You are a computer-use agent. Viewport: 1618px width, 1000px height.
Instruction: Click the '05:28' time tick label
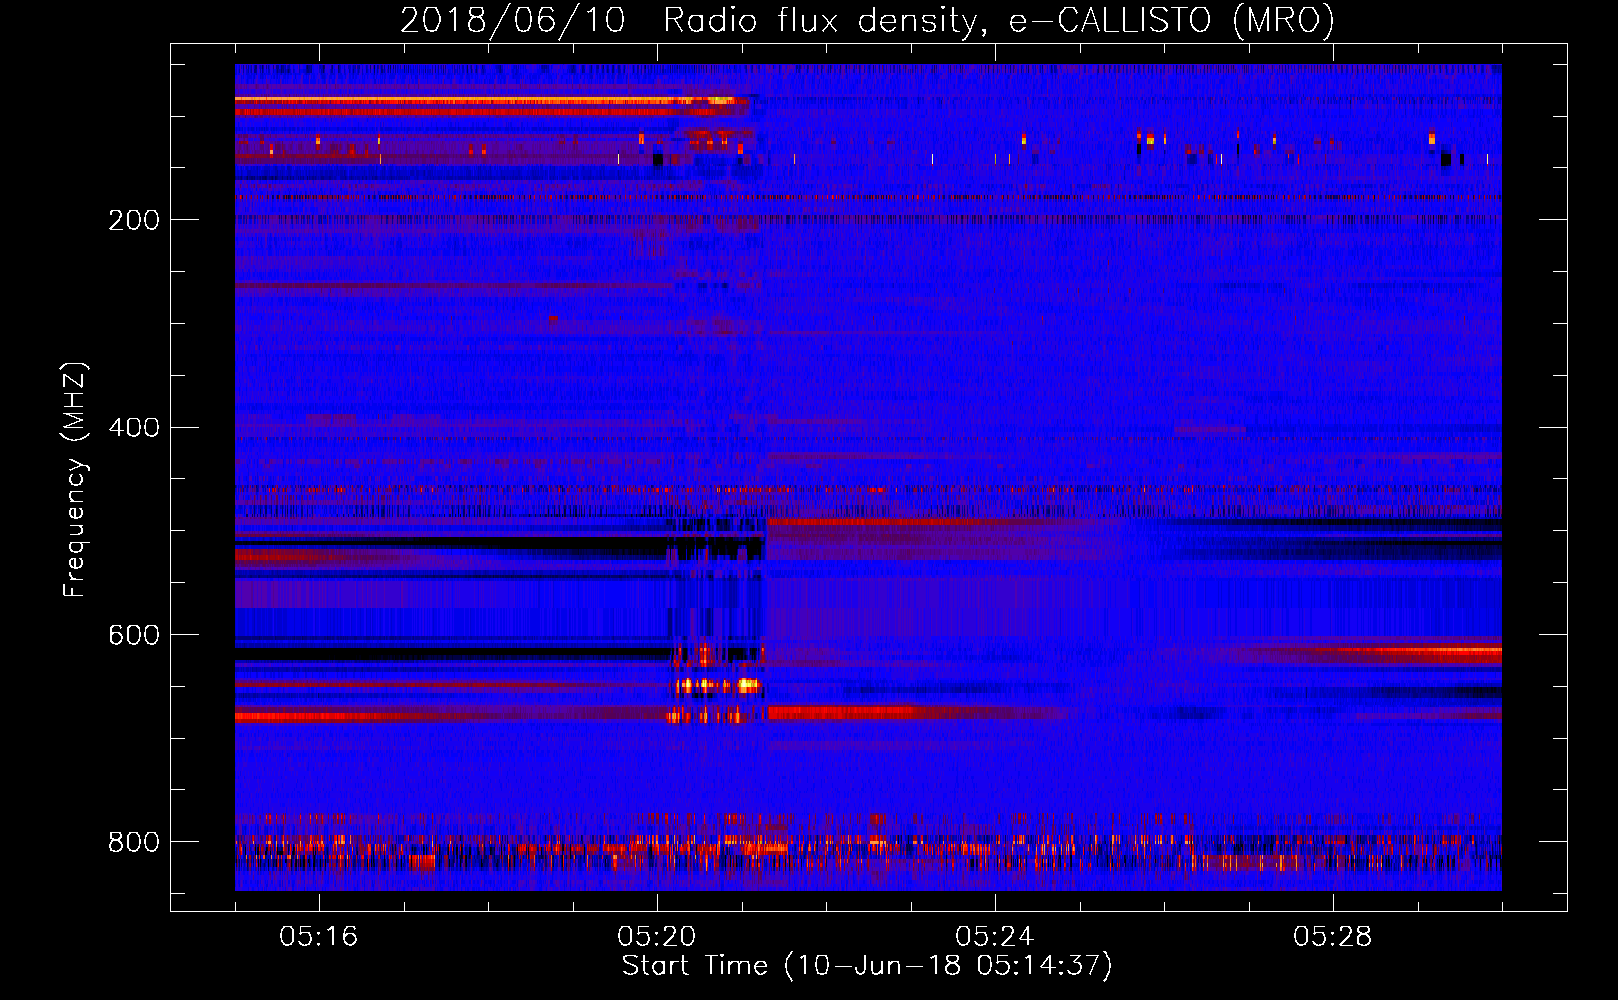coord(1332,937)
